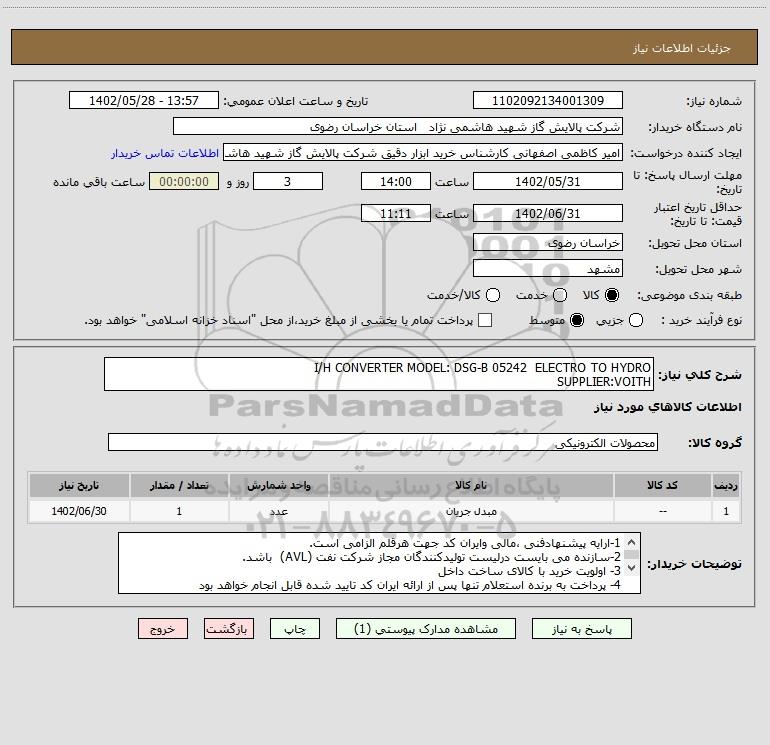Click the جزئیات اطلاعات نیاز page title
The image size is (770, 745).
682,48
